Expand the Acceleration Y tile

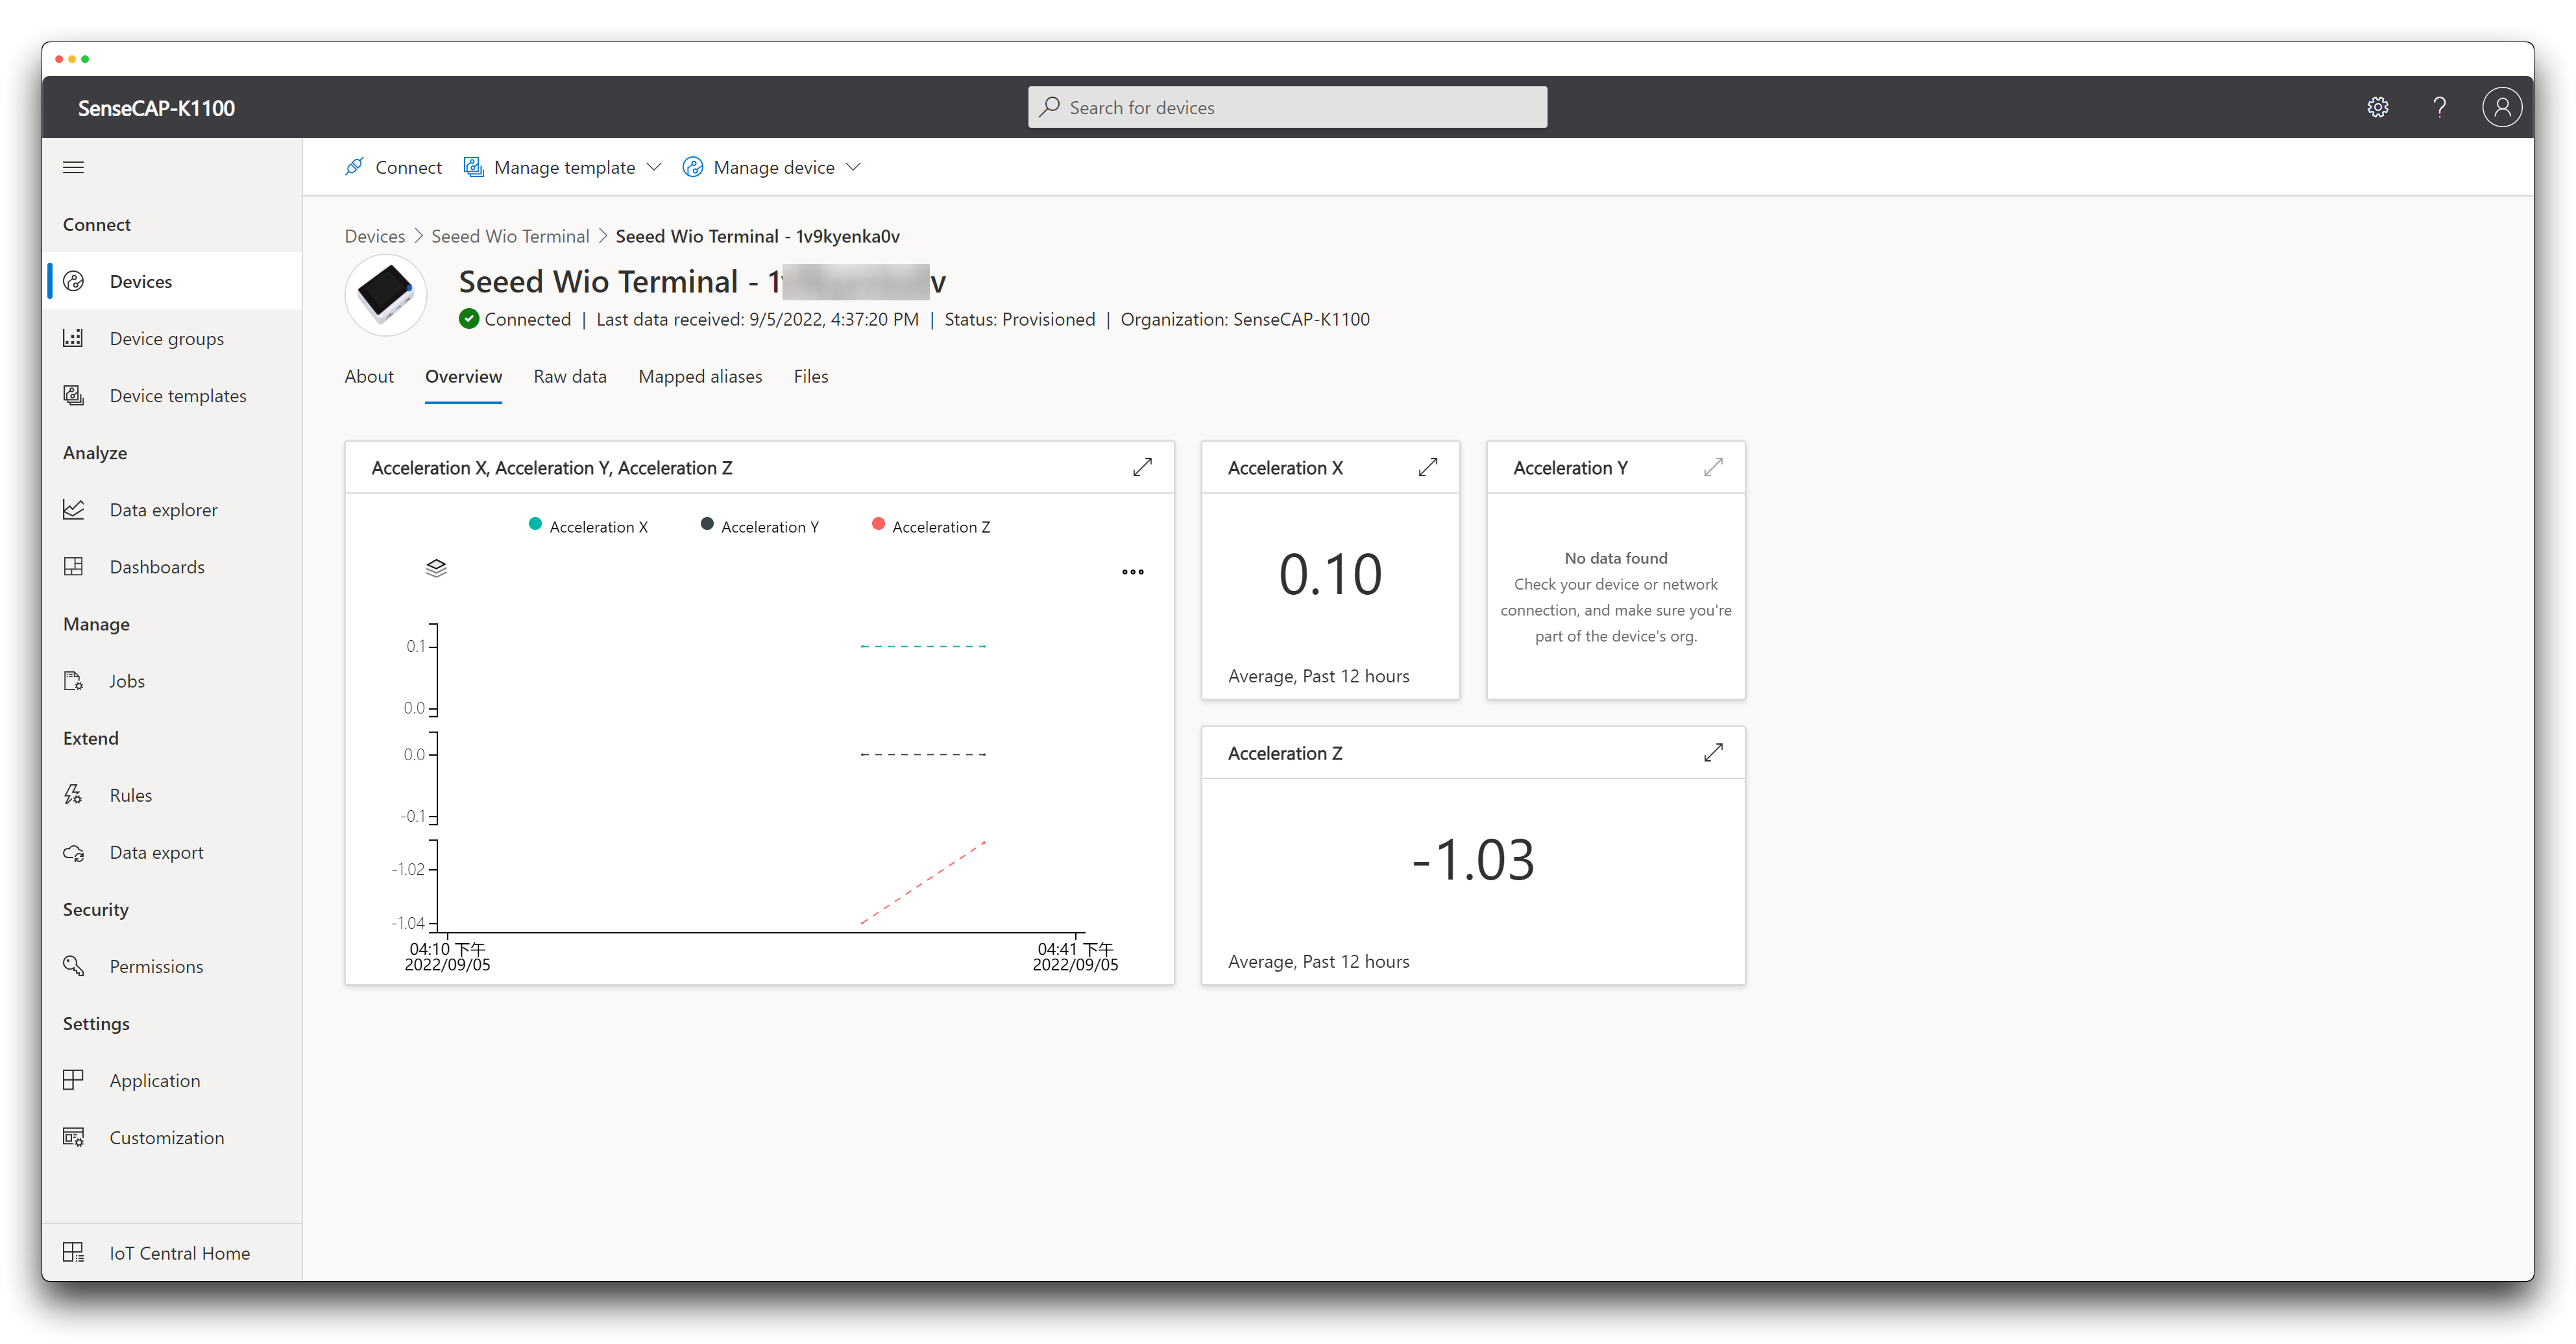point(1713,467)
